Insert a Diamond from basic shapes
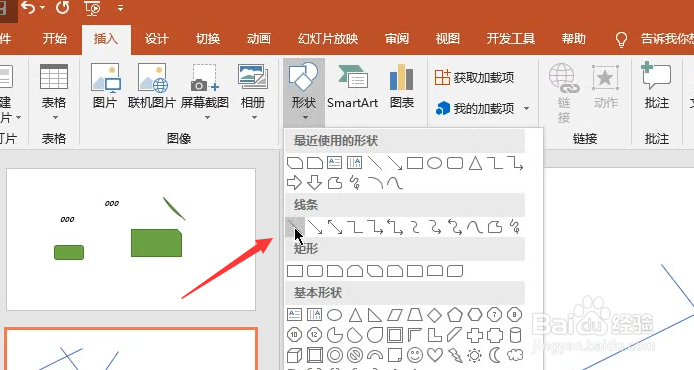This screenshot has width=694, height=370. coord(435,315)
